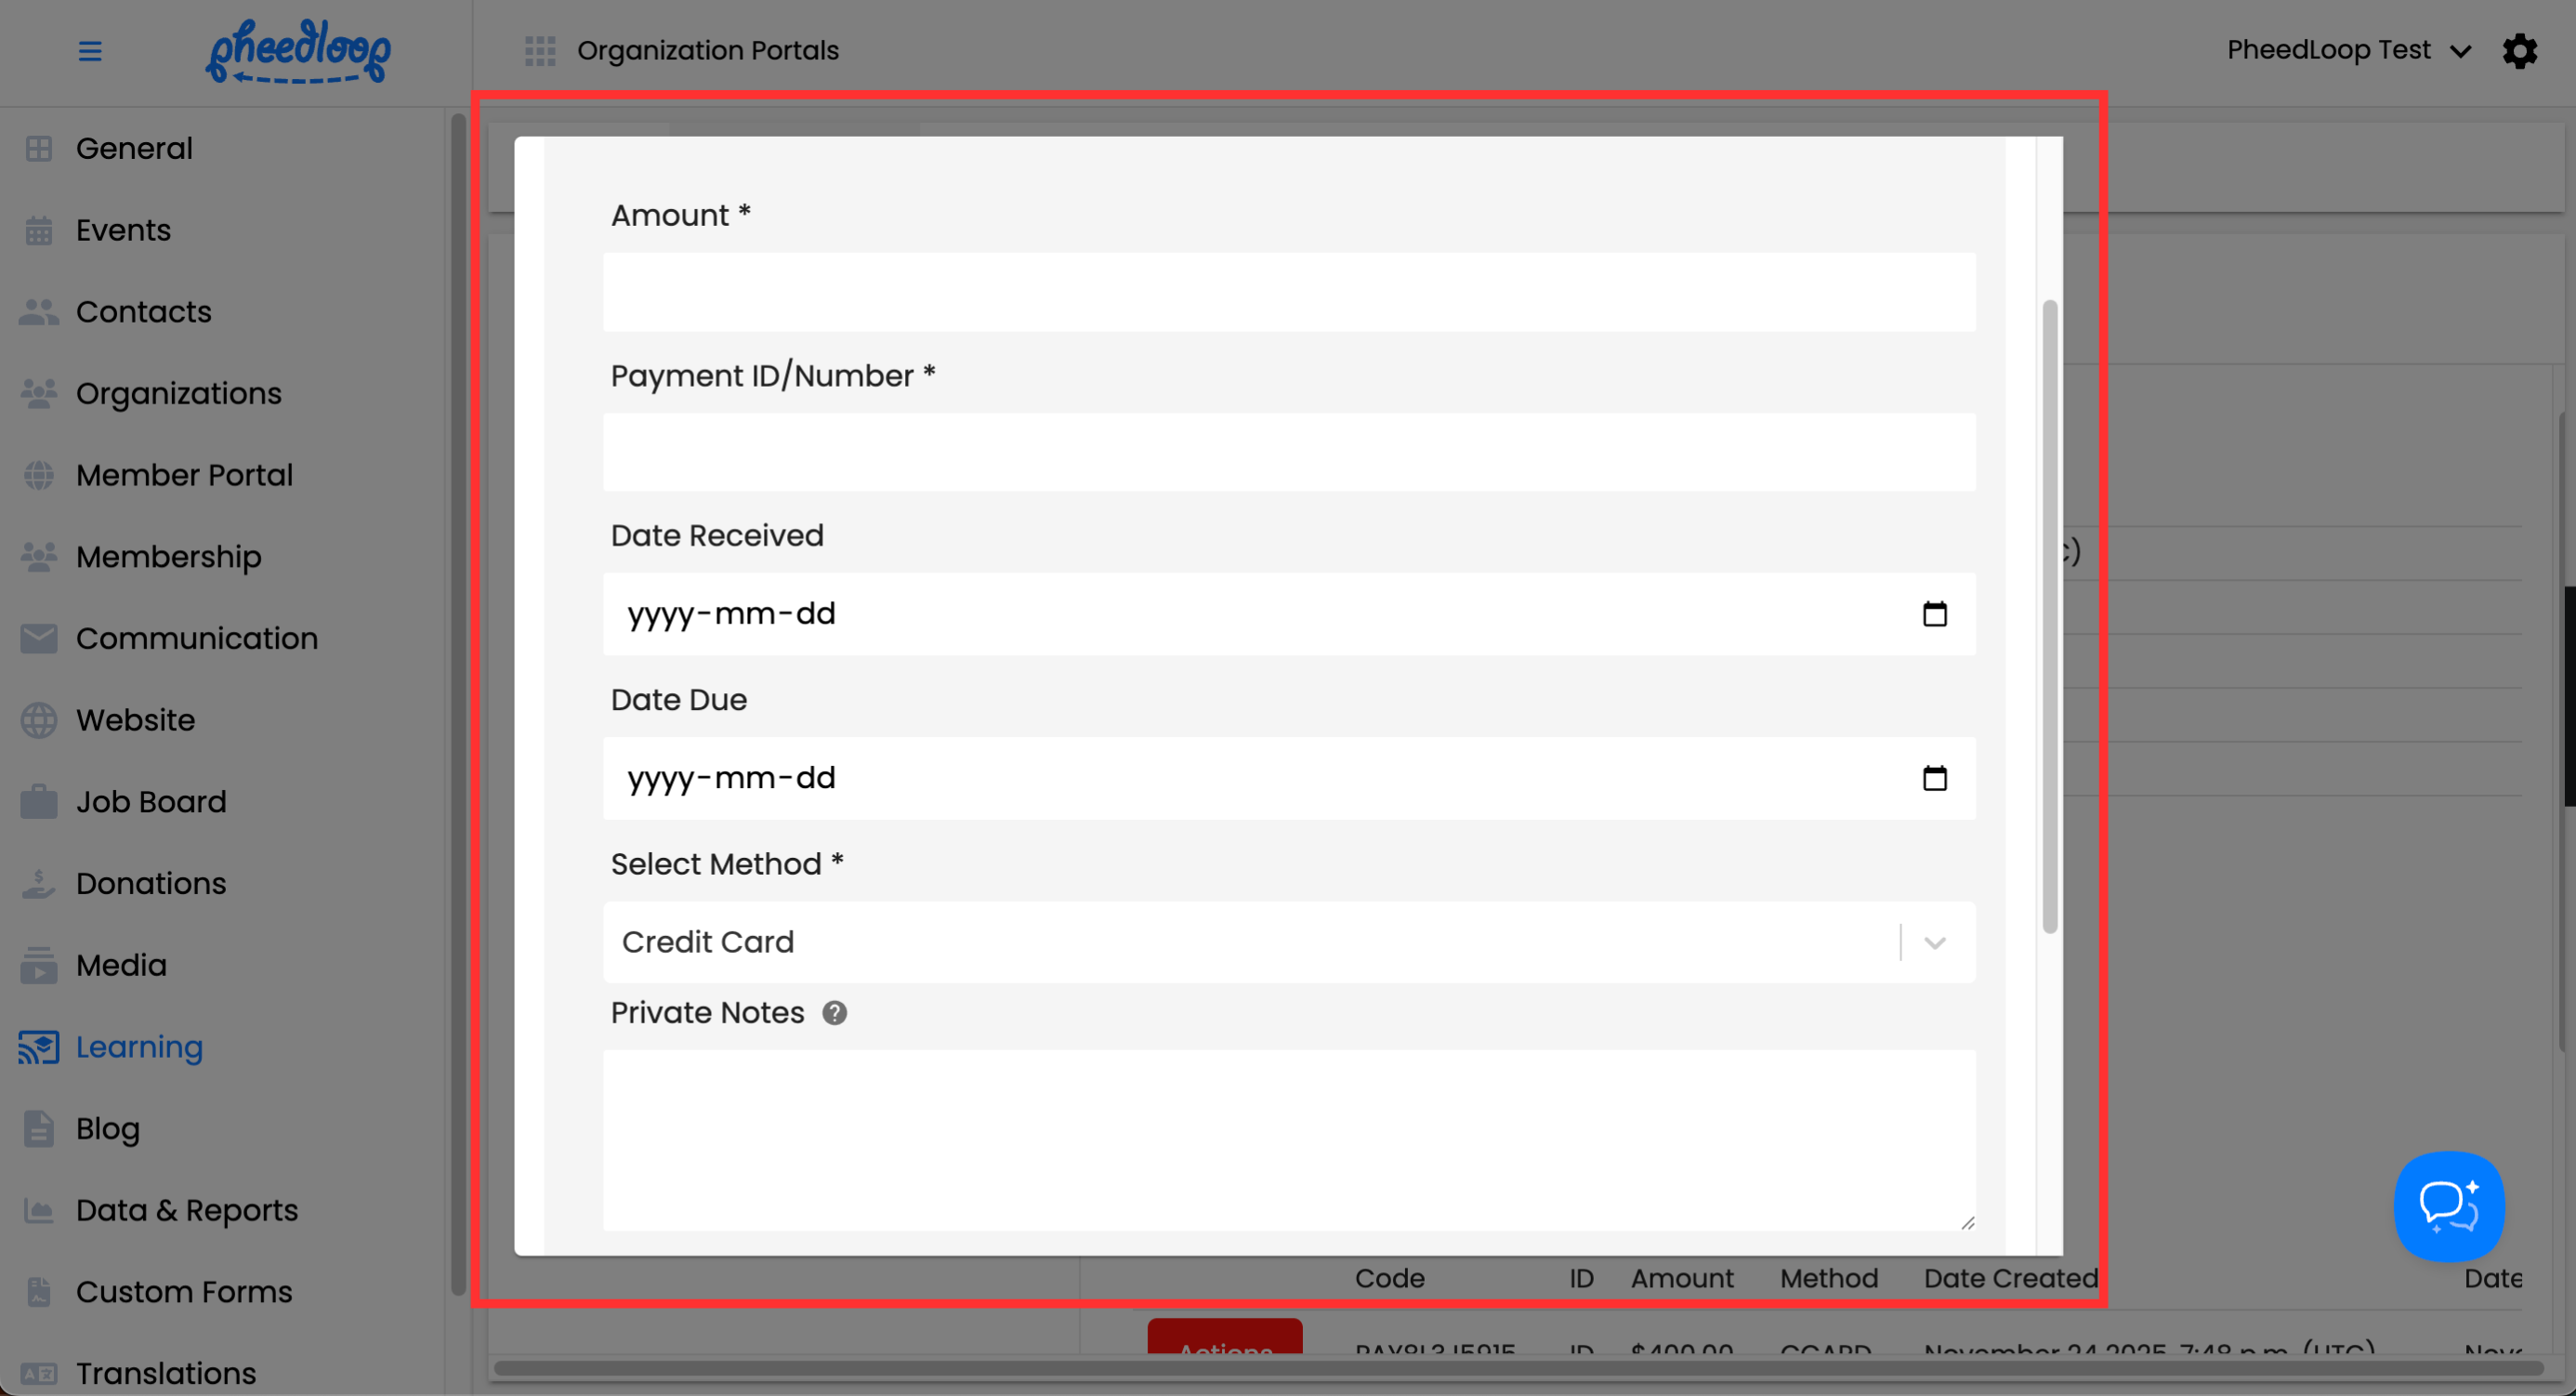
Task: Click the Amount input field
Action: [x=1288, y=292]
